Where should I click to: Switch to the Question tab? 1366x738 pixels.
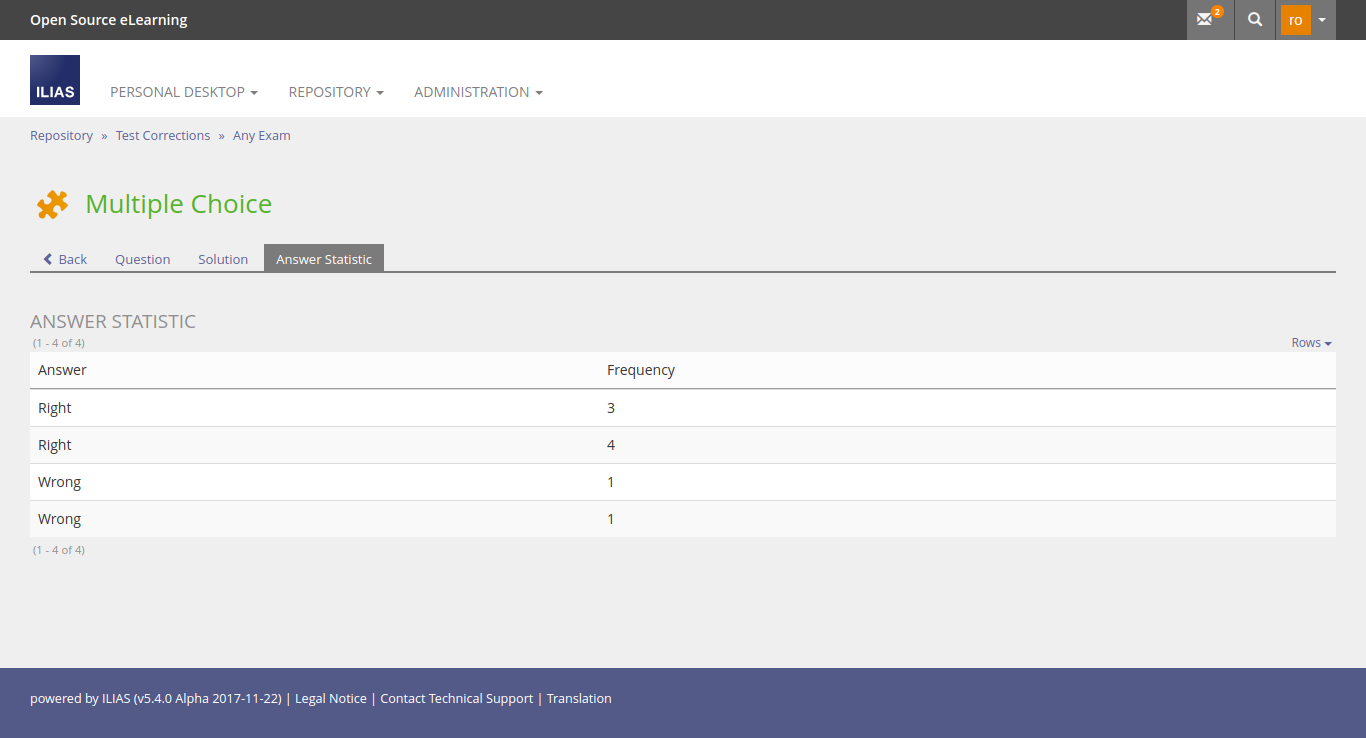[142, 259]
